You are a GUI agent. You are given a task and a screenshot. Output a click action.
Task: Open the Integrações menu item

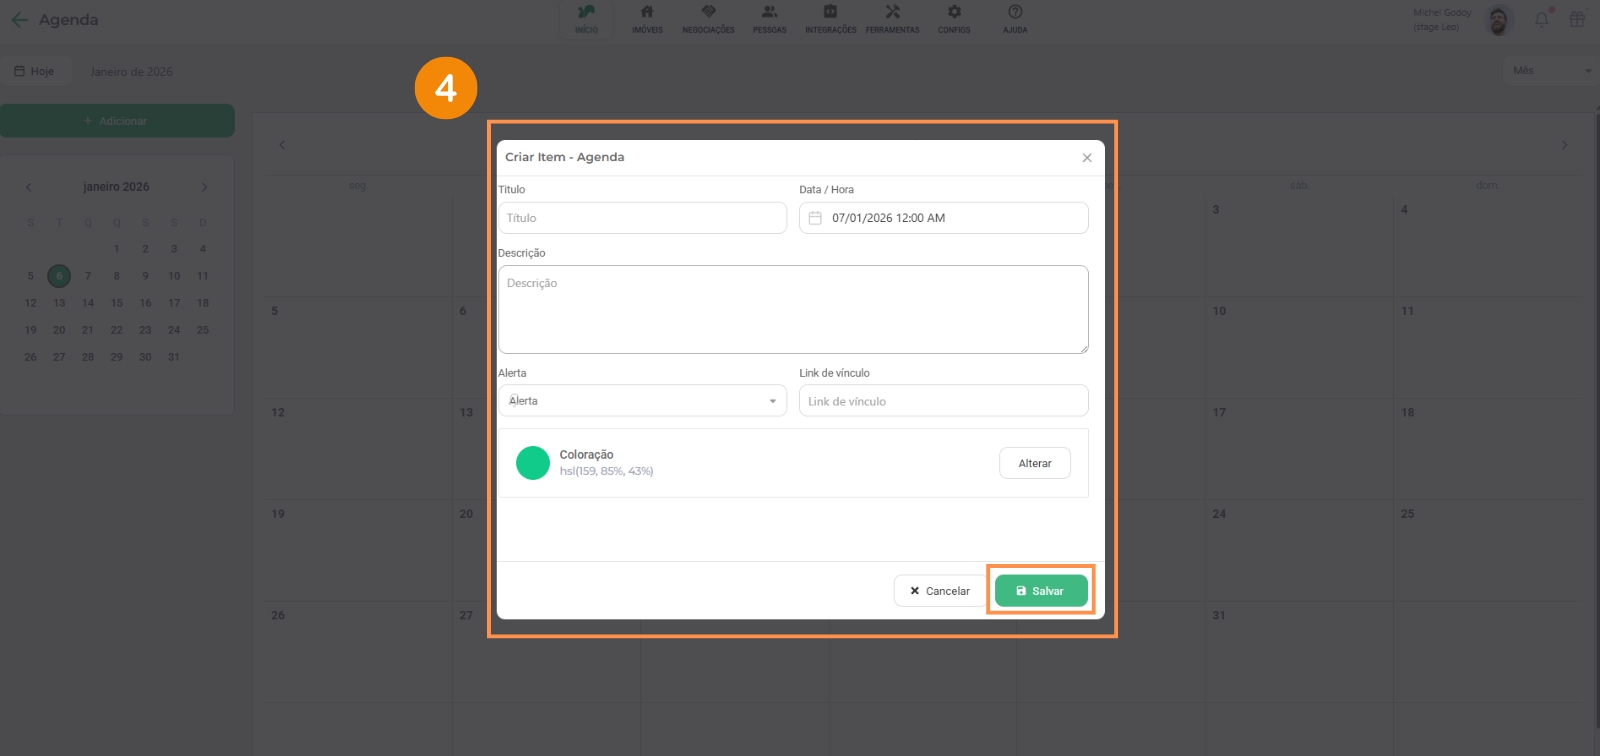point(830,18)
